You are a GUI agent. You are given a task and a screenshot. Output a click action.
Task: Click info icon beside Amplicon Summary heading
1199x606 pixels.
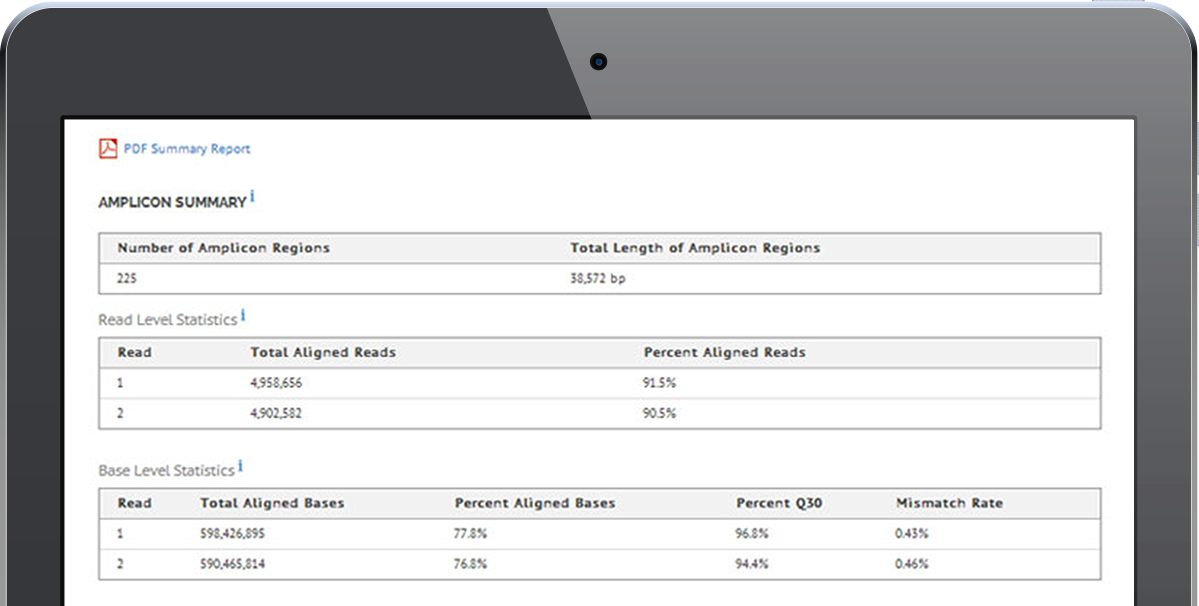click(x=252, y=198)
